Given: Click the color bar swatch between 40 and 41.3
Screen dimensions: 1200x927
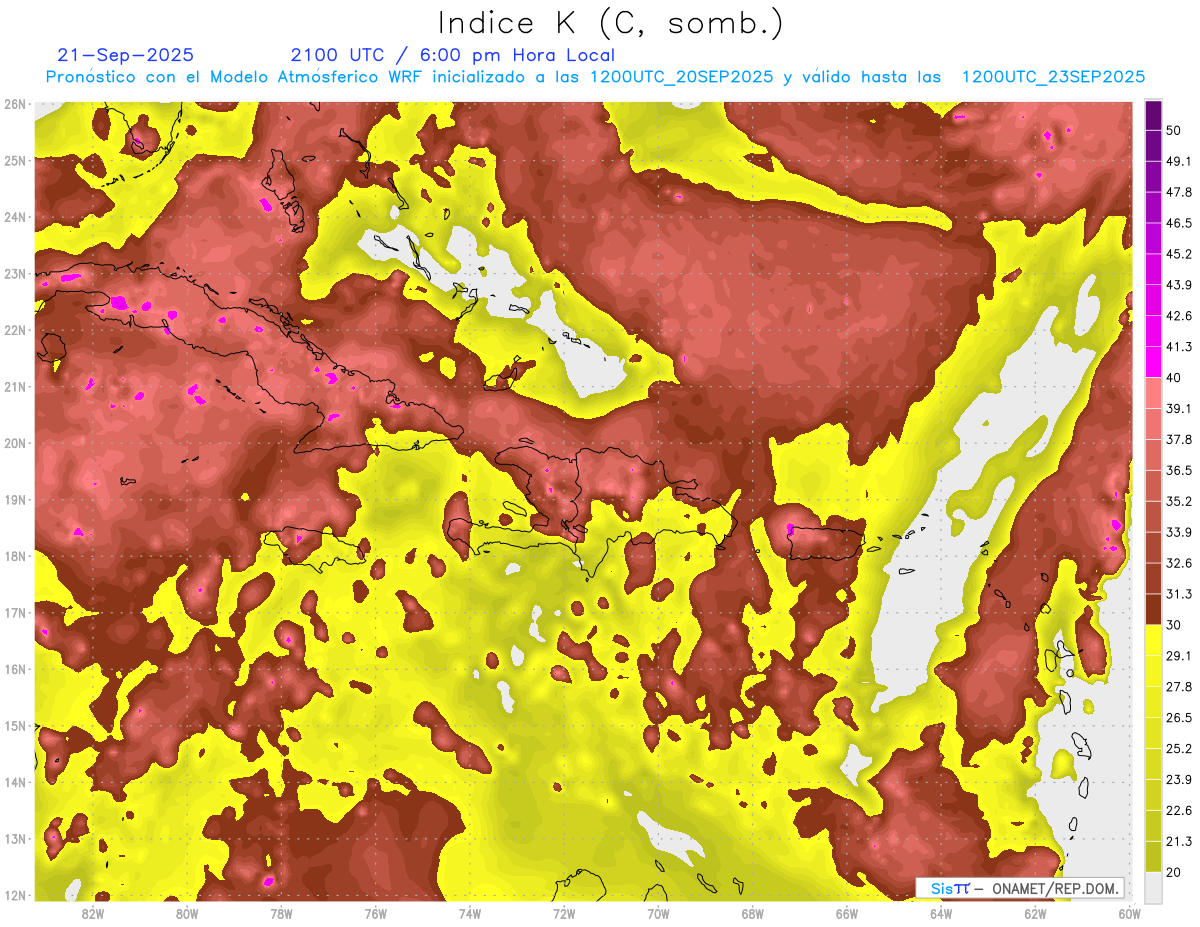Looking at the screenshot, I should point(1153,362).
